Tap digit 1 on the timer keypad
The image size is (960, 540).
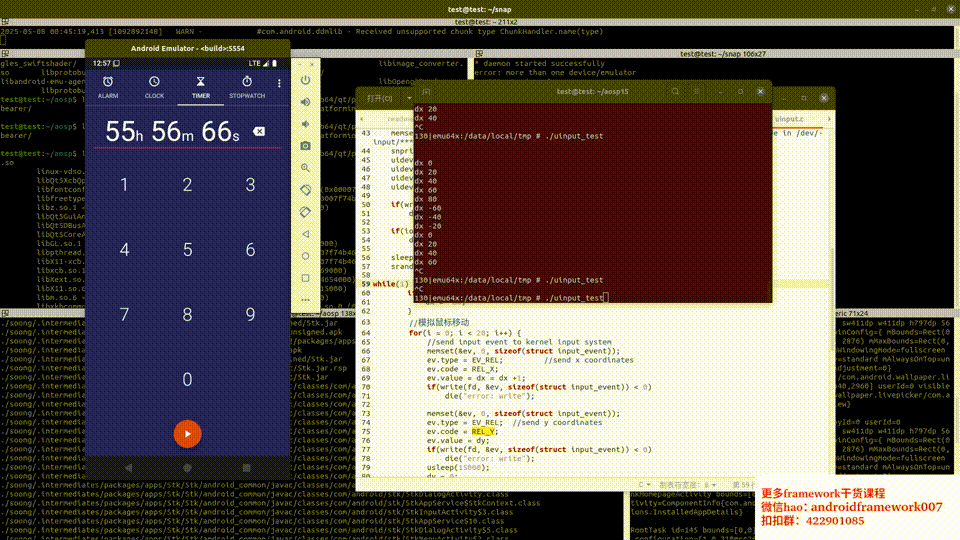coord(124,184)
